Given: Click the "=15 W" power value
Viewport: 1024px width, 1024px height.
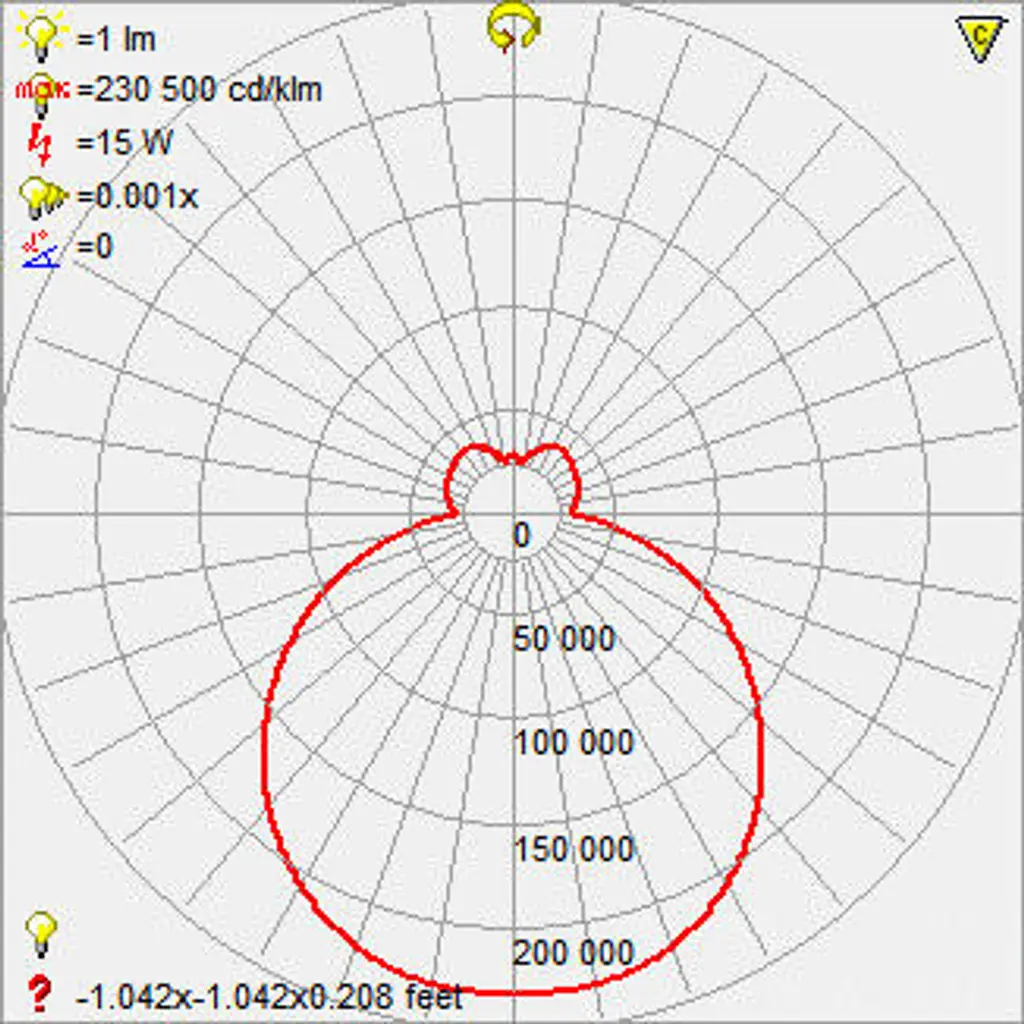Looking at the screenshot, I should 124,143.
